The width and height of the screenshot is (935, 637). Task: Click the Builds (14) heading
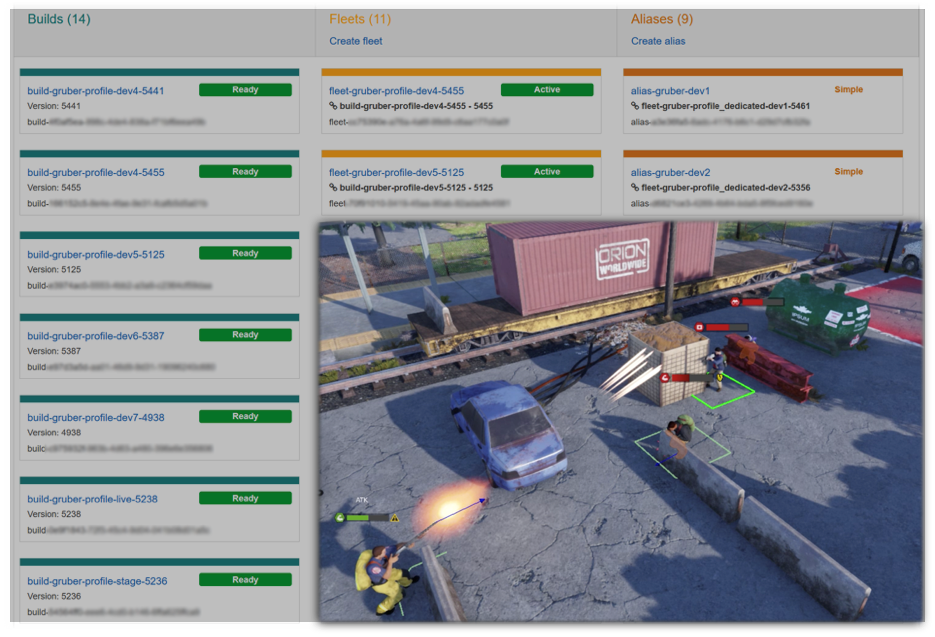click(59, 19)
